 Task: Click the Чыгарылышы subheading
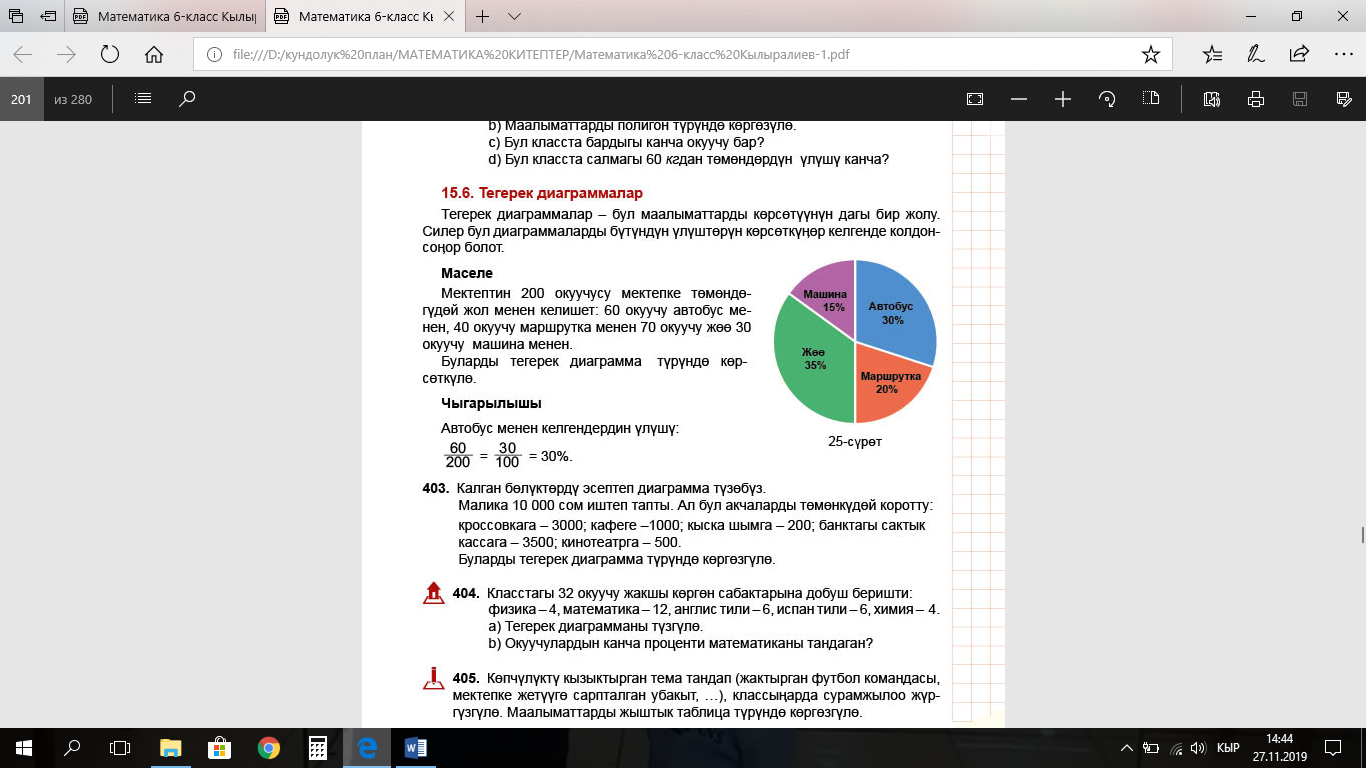[491, 403]
